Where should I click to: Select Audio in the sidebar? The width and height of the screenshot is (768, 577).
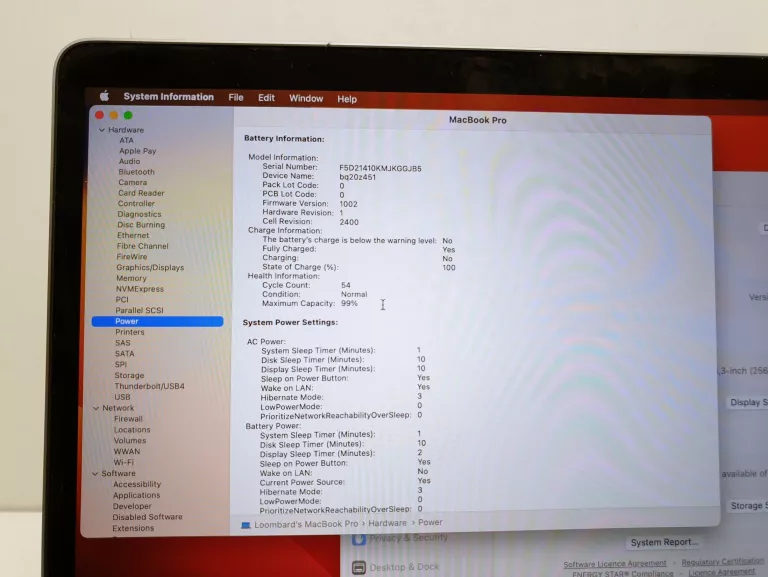[x=129, y=161]
